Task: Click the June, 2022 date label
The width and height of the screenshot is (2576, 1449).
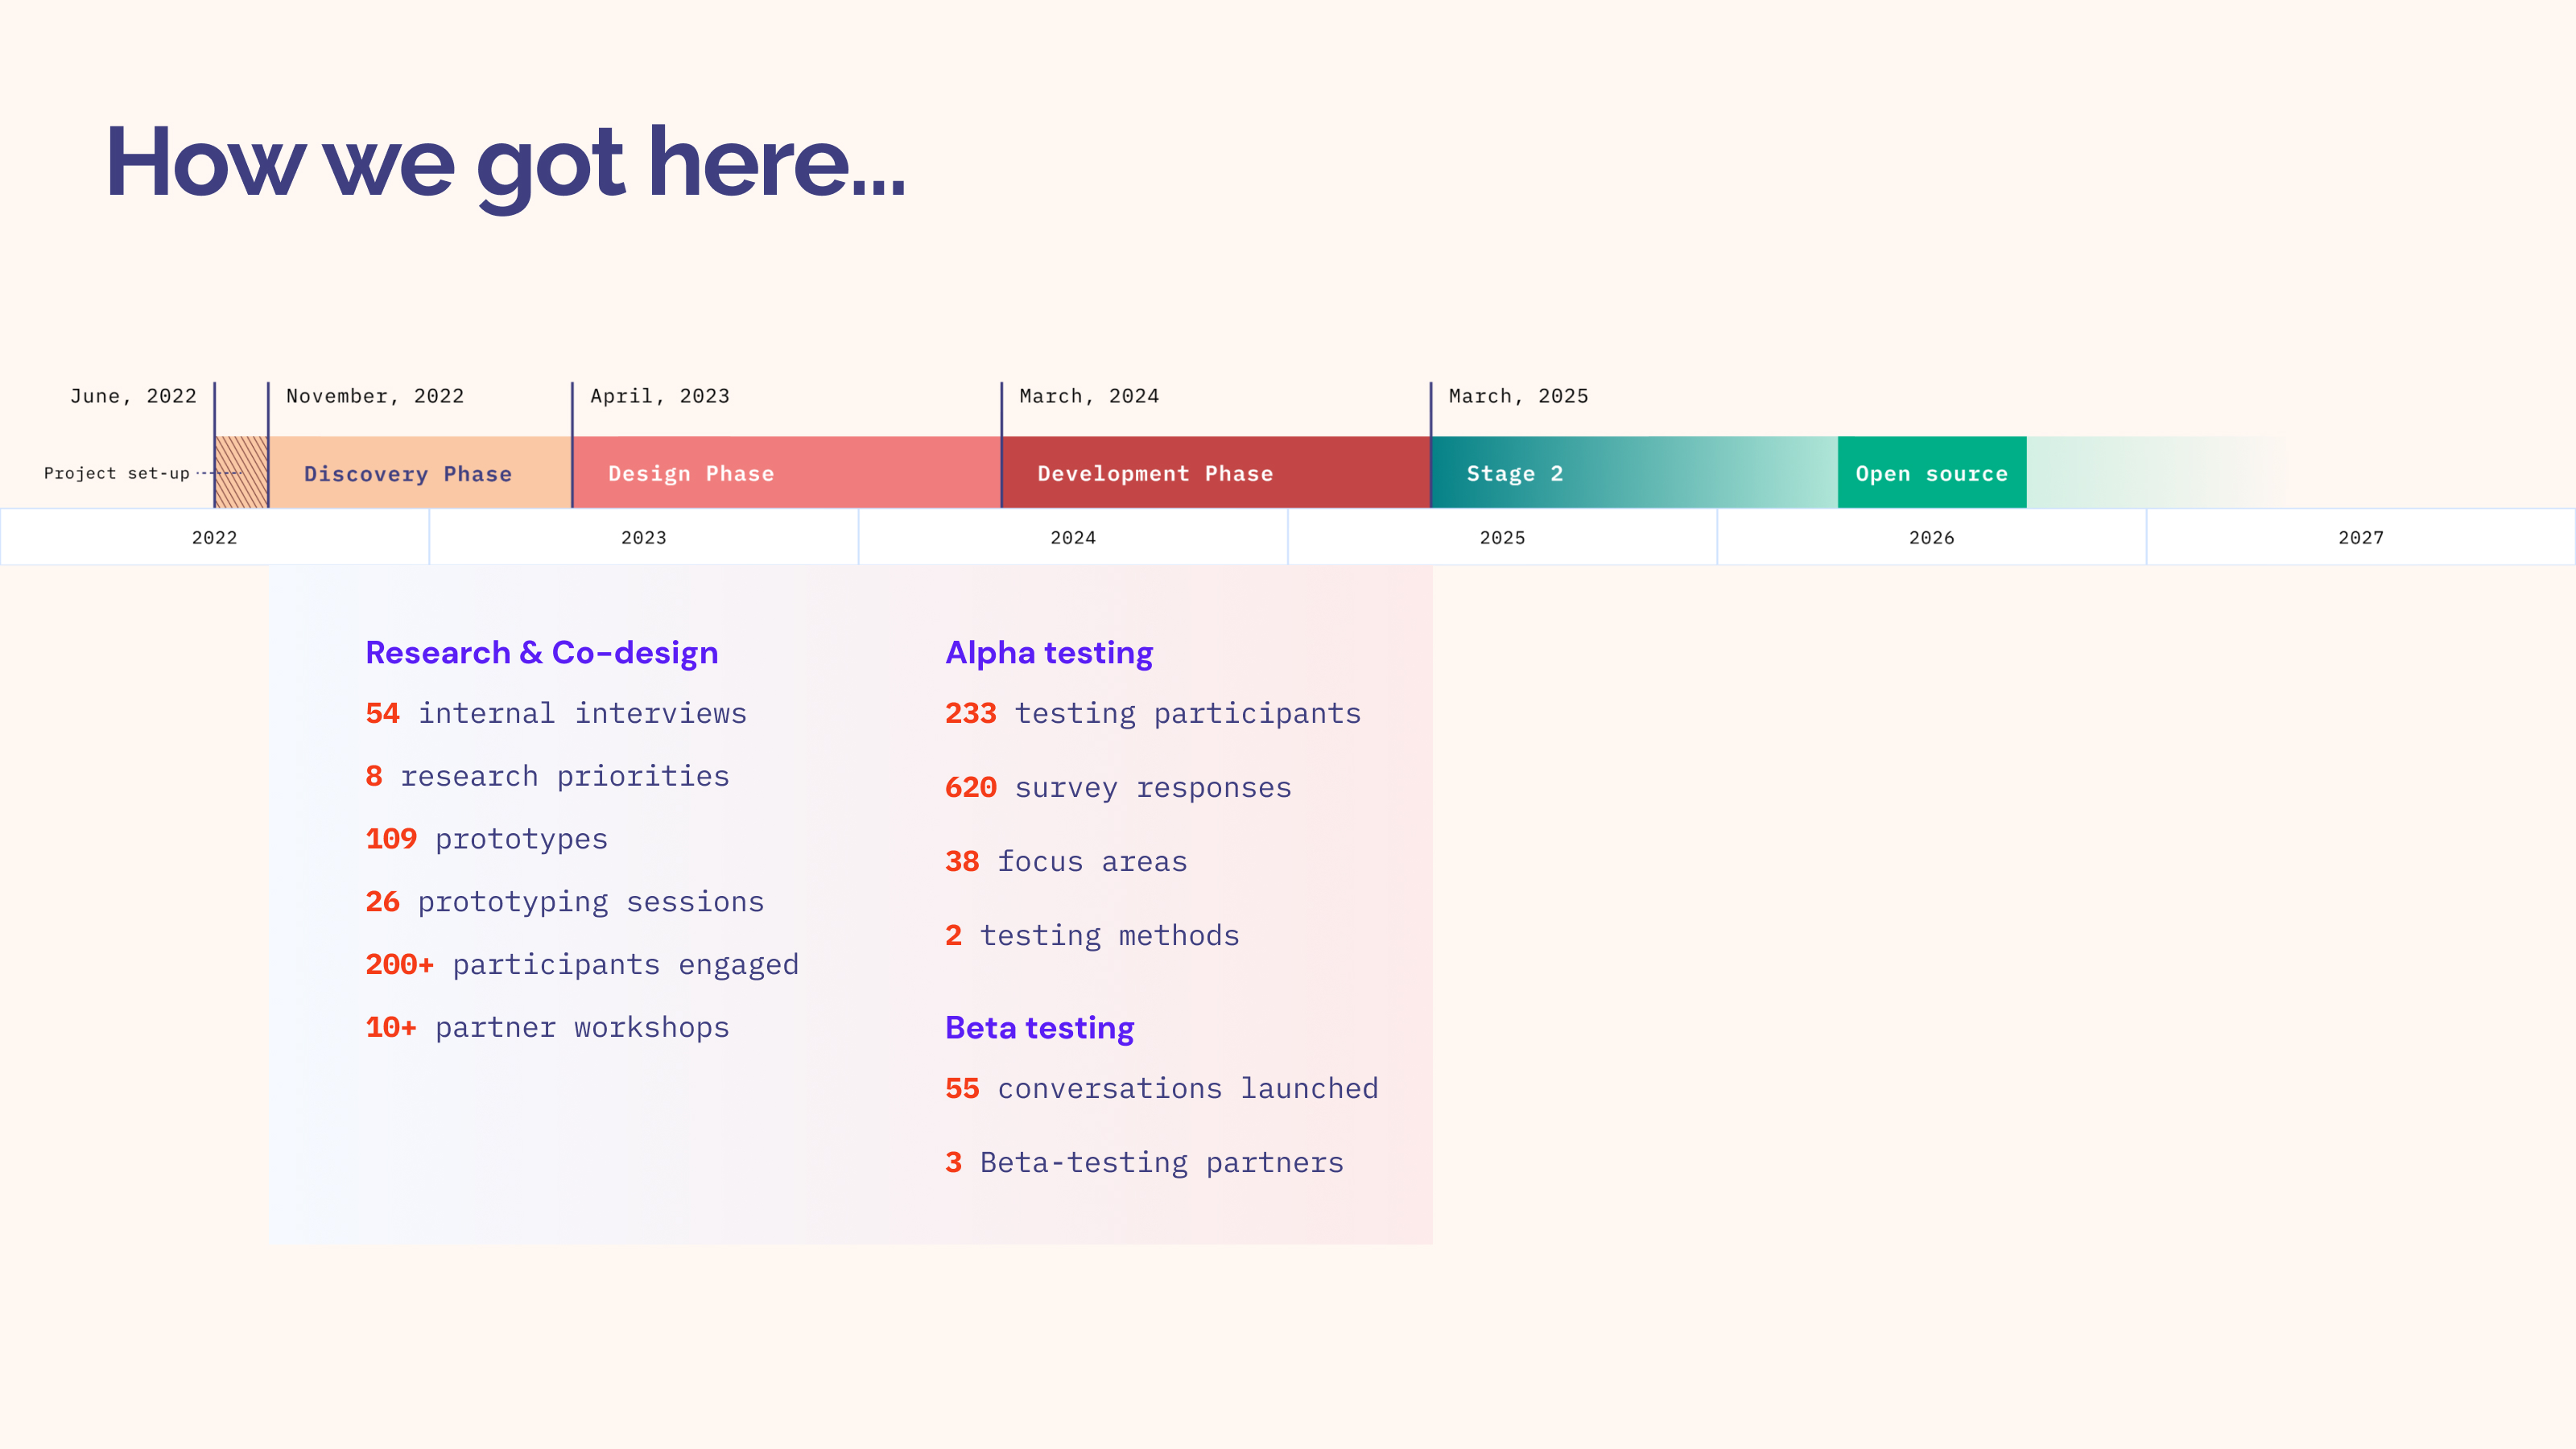Action: coord(133,396)
